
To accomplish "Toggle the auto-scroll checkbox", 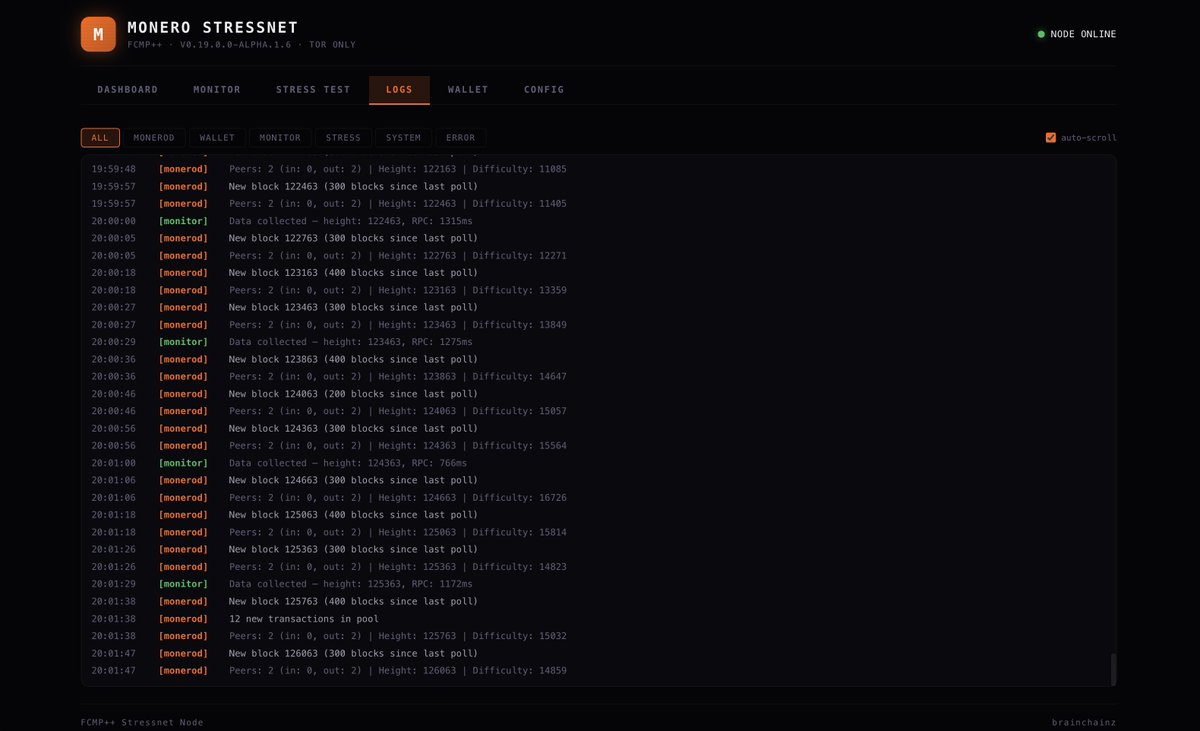I will pos(1051,138).
